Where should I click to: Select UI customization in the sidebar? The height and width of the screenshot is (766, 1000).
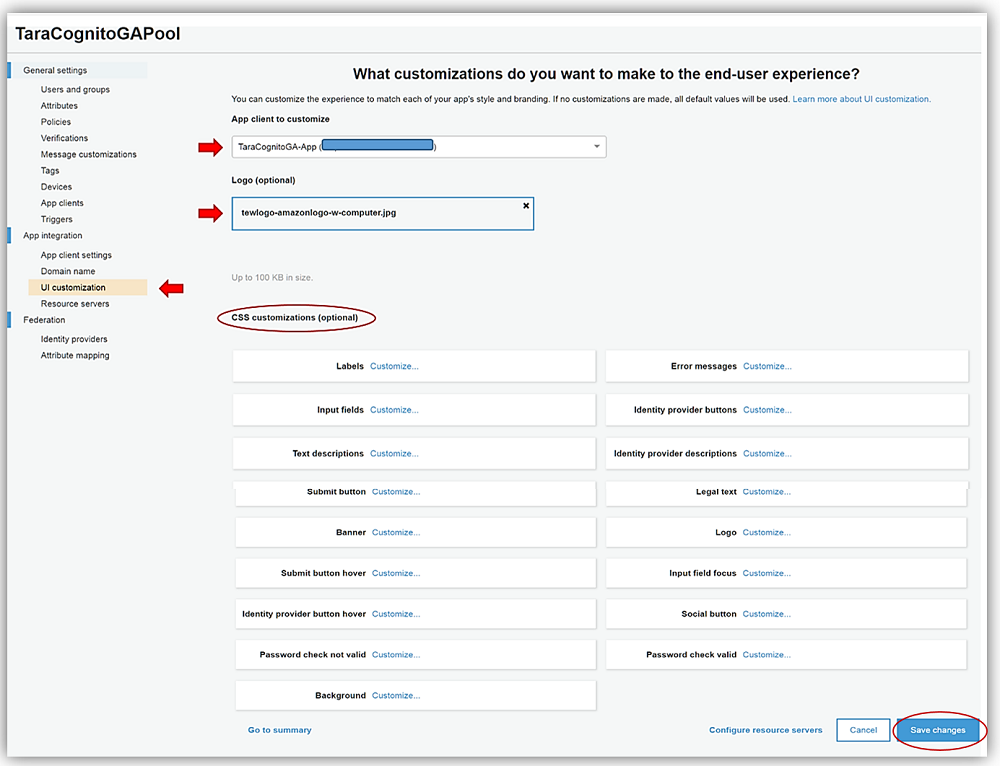73,288
